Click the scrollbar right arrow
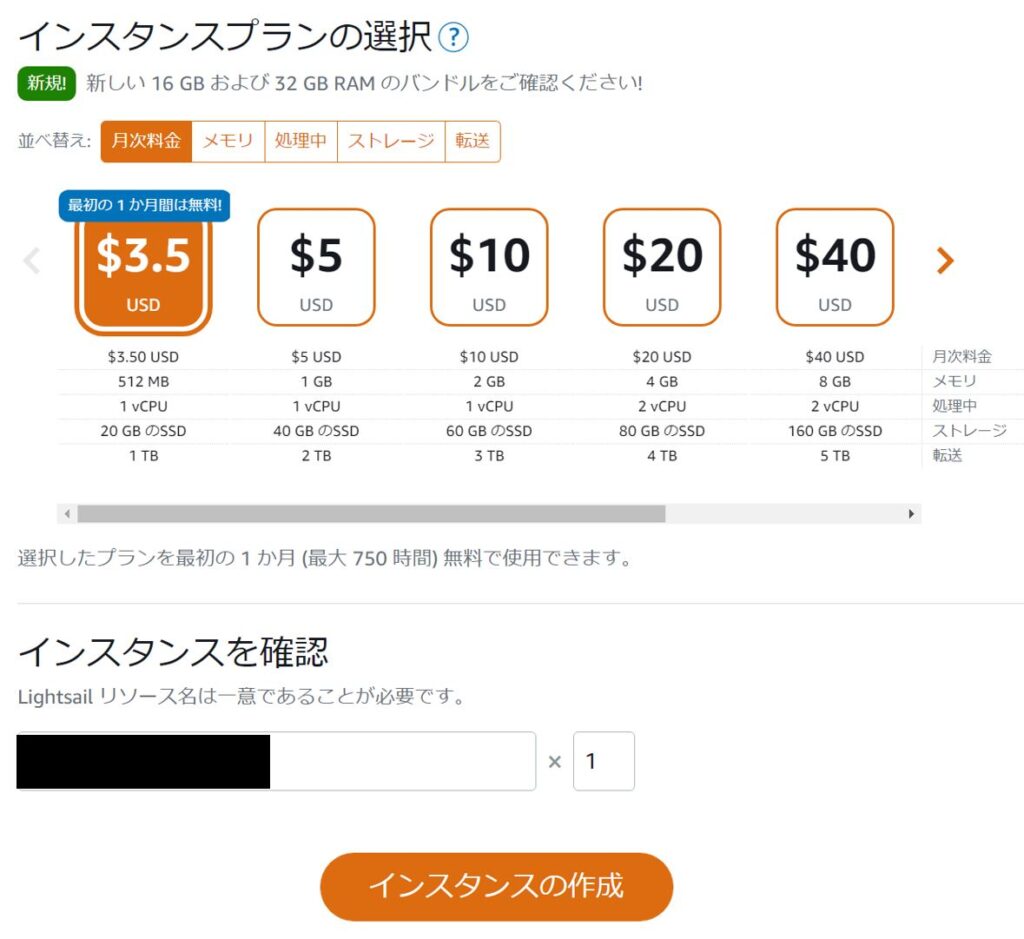The width and height of the screenshot is (1024, 939). click(x=911, y=514)
